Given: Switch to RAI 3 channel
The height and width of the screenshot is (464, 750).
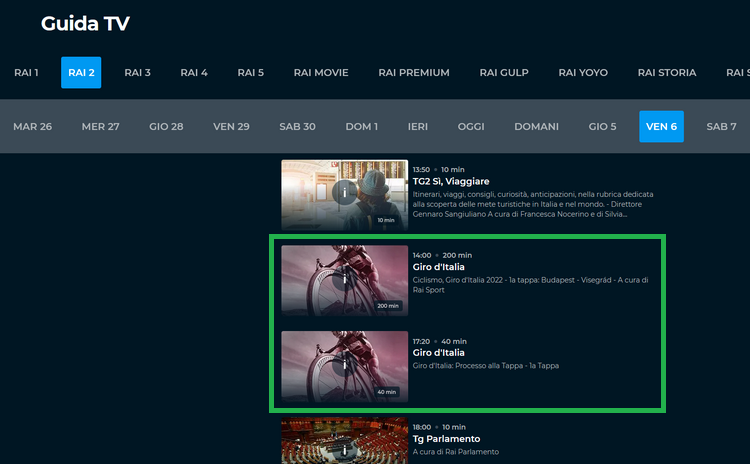Looking at the screenshot, I should coord(137,73).
